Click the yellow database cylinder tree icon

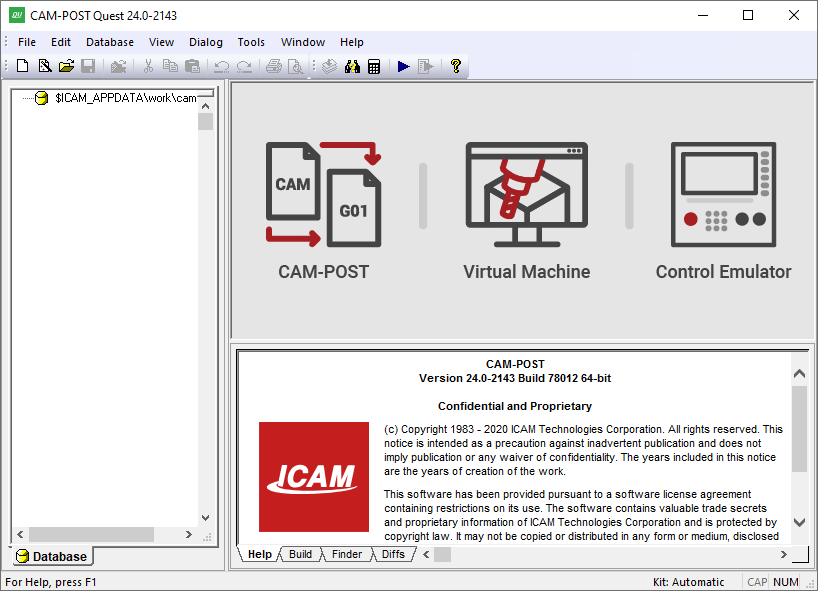tap(41, 98)
